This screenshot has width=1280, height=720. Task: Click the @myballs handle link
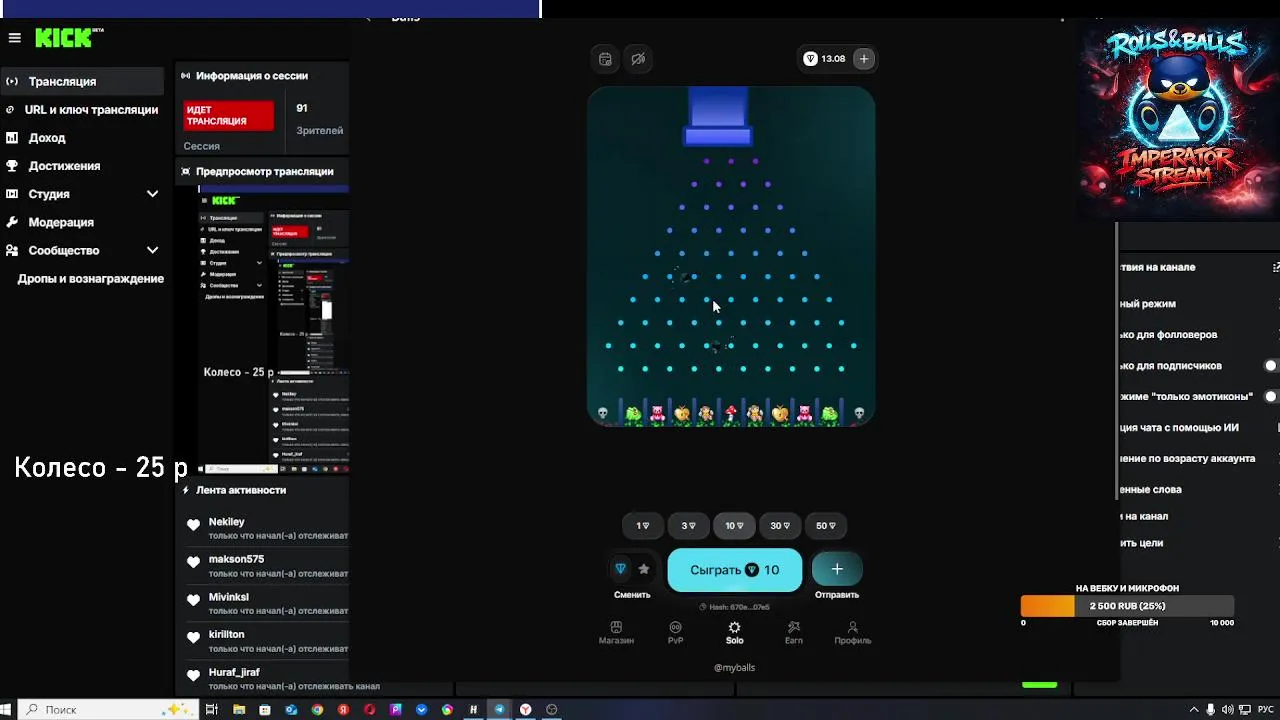[x=734, y=668]
